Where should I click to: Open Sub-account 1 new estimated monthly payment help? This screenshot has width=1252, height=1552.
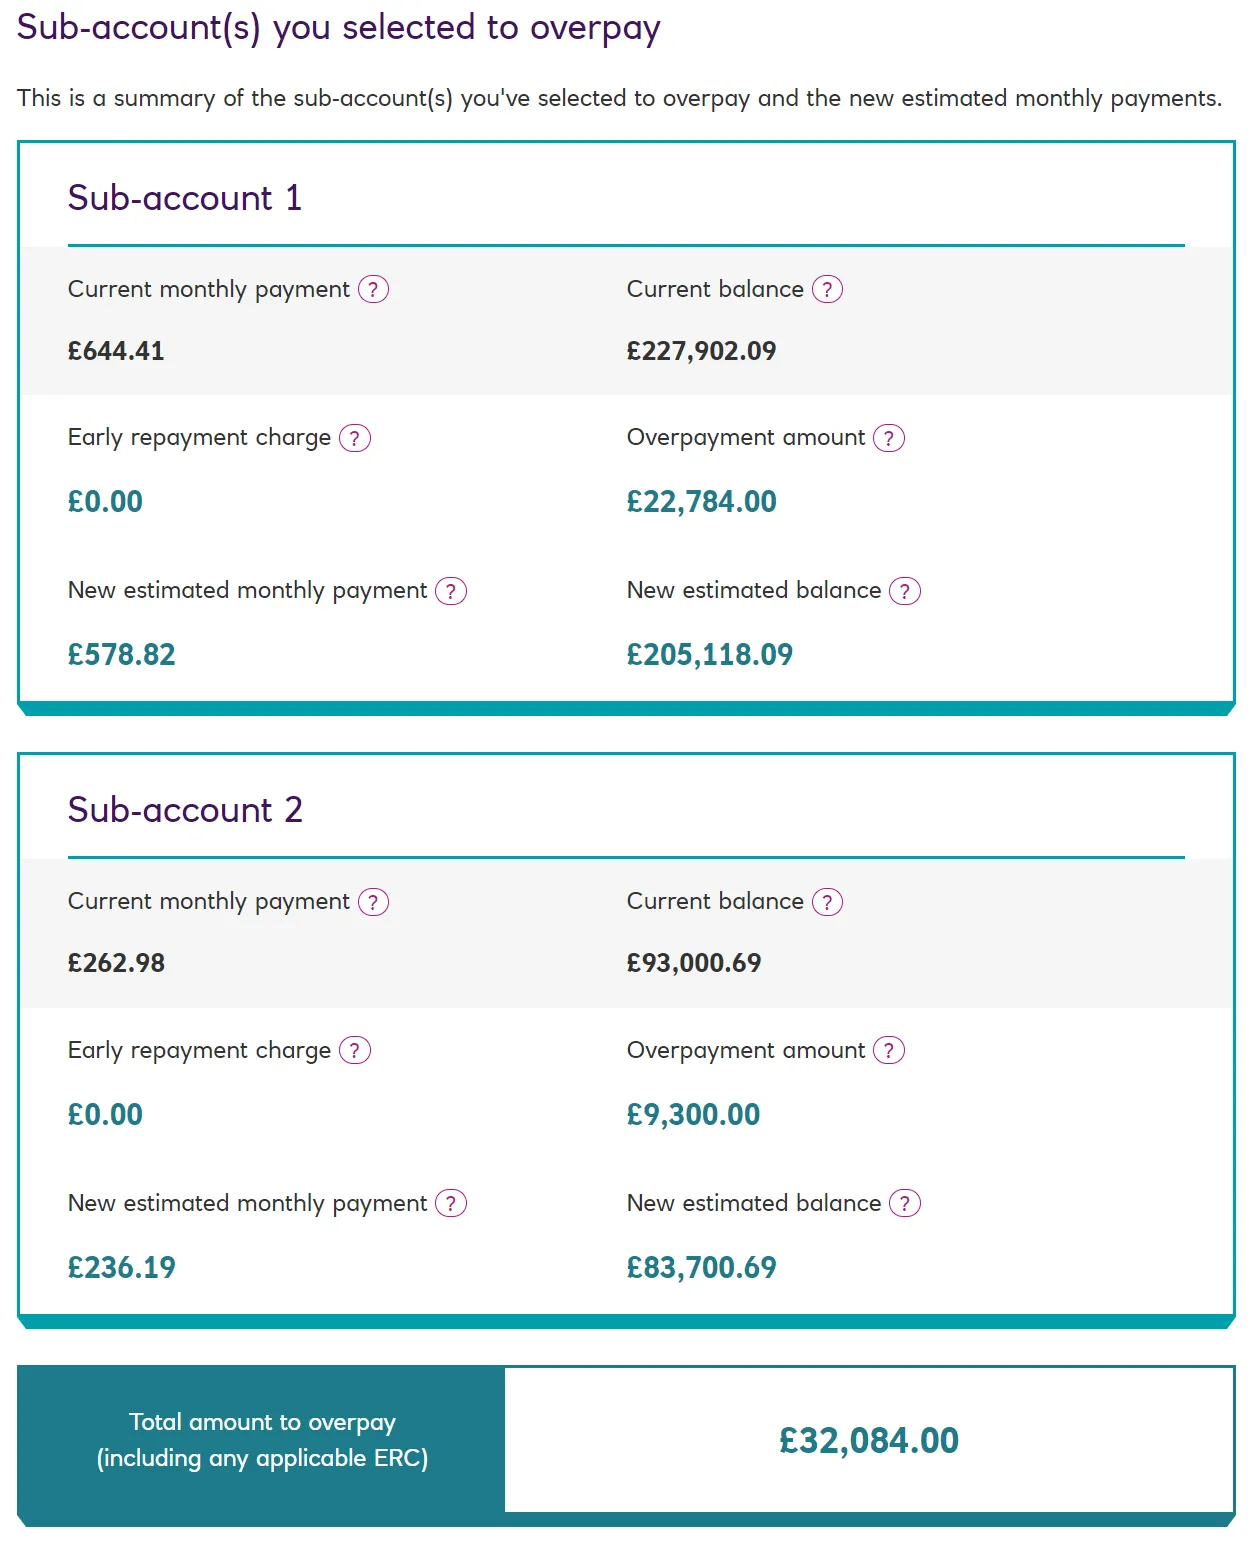(x=451, y=591)
